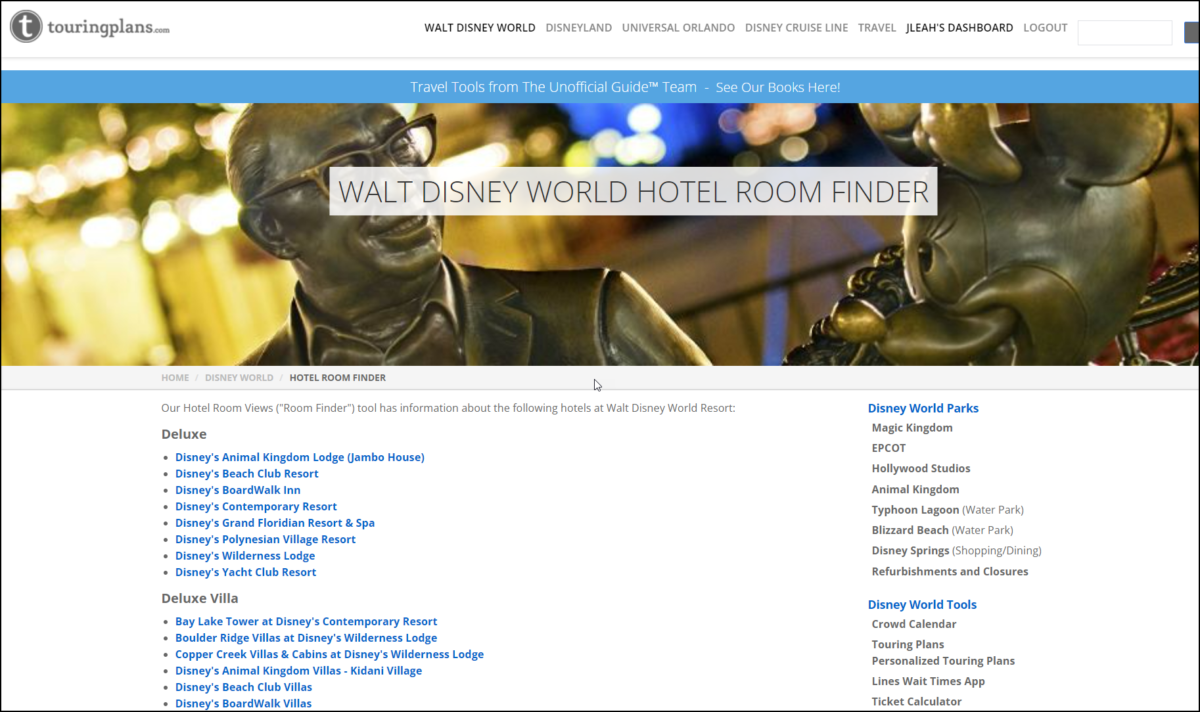This screenshot has width=1200, height=712.
Task: Open the Ticket Calculator tool
Action: point(917,701)
